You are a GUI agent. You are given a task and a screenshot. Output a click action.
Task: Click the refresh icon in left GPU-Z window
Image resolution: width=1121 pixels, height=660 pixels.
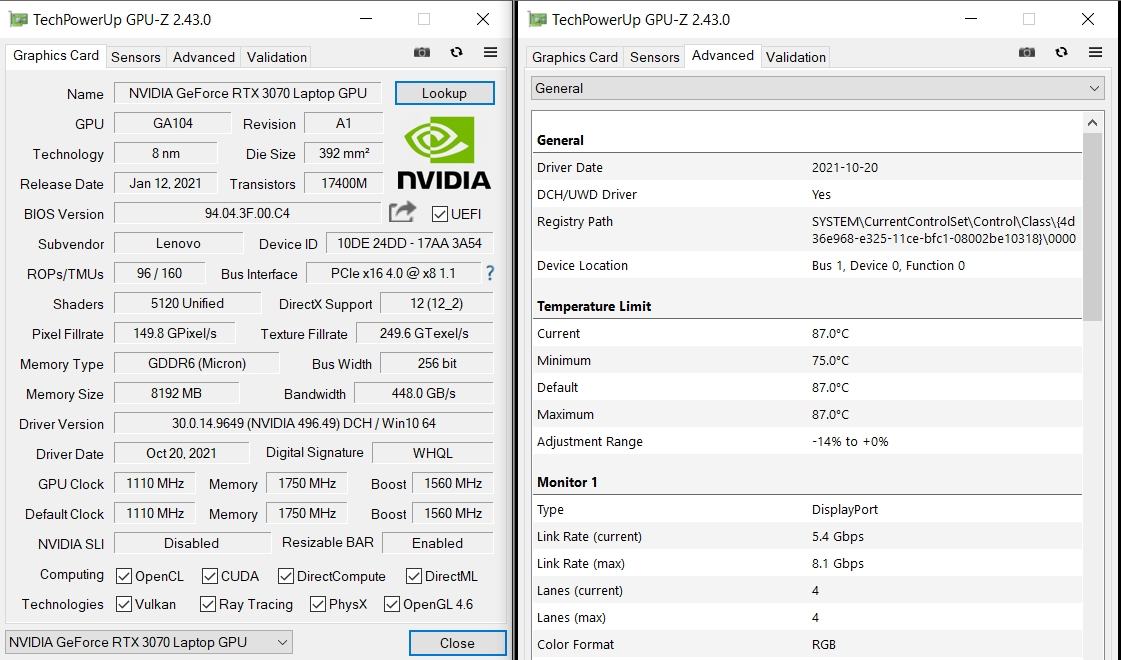point(456,52)
